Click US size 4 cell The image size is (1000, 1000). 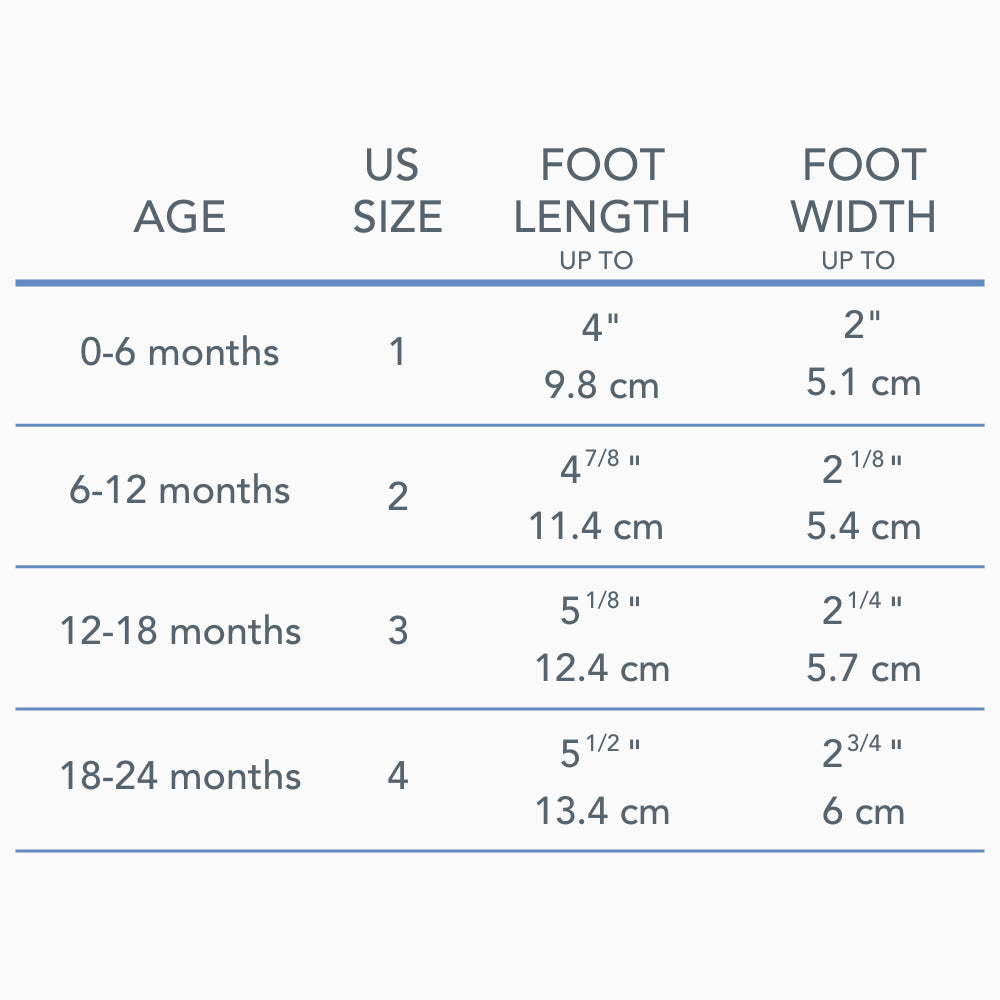pos(398,776)
